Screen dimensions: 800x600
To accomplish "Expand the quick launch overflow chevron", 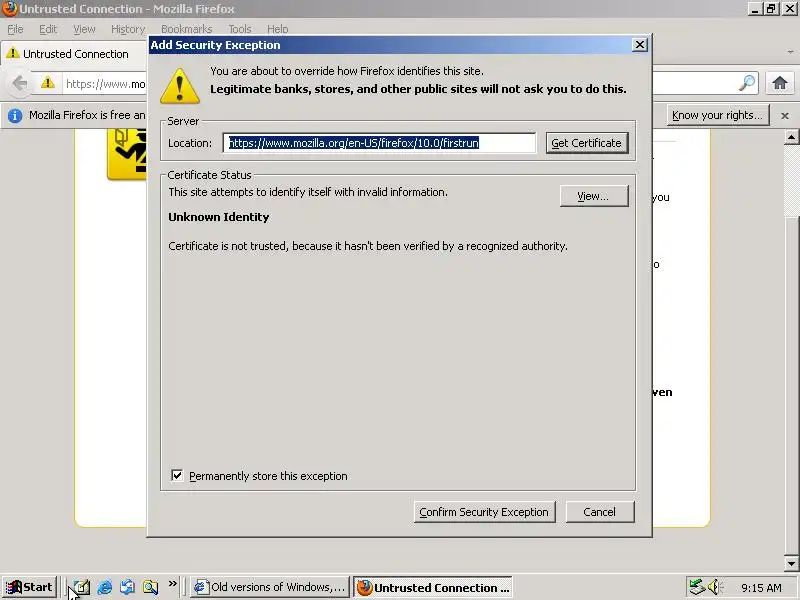I will (173, 583).
